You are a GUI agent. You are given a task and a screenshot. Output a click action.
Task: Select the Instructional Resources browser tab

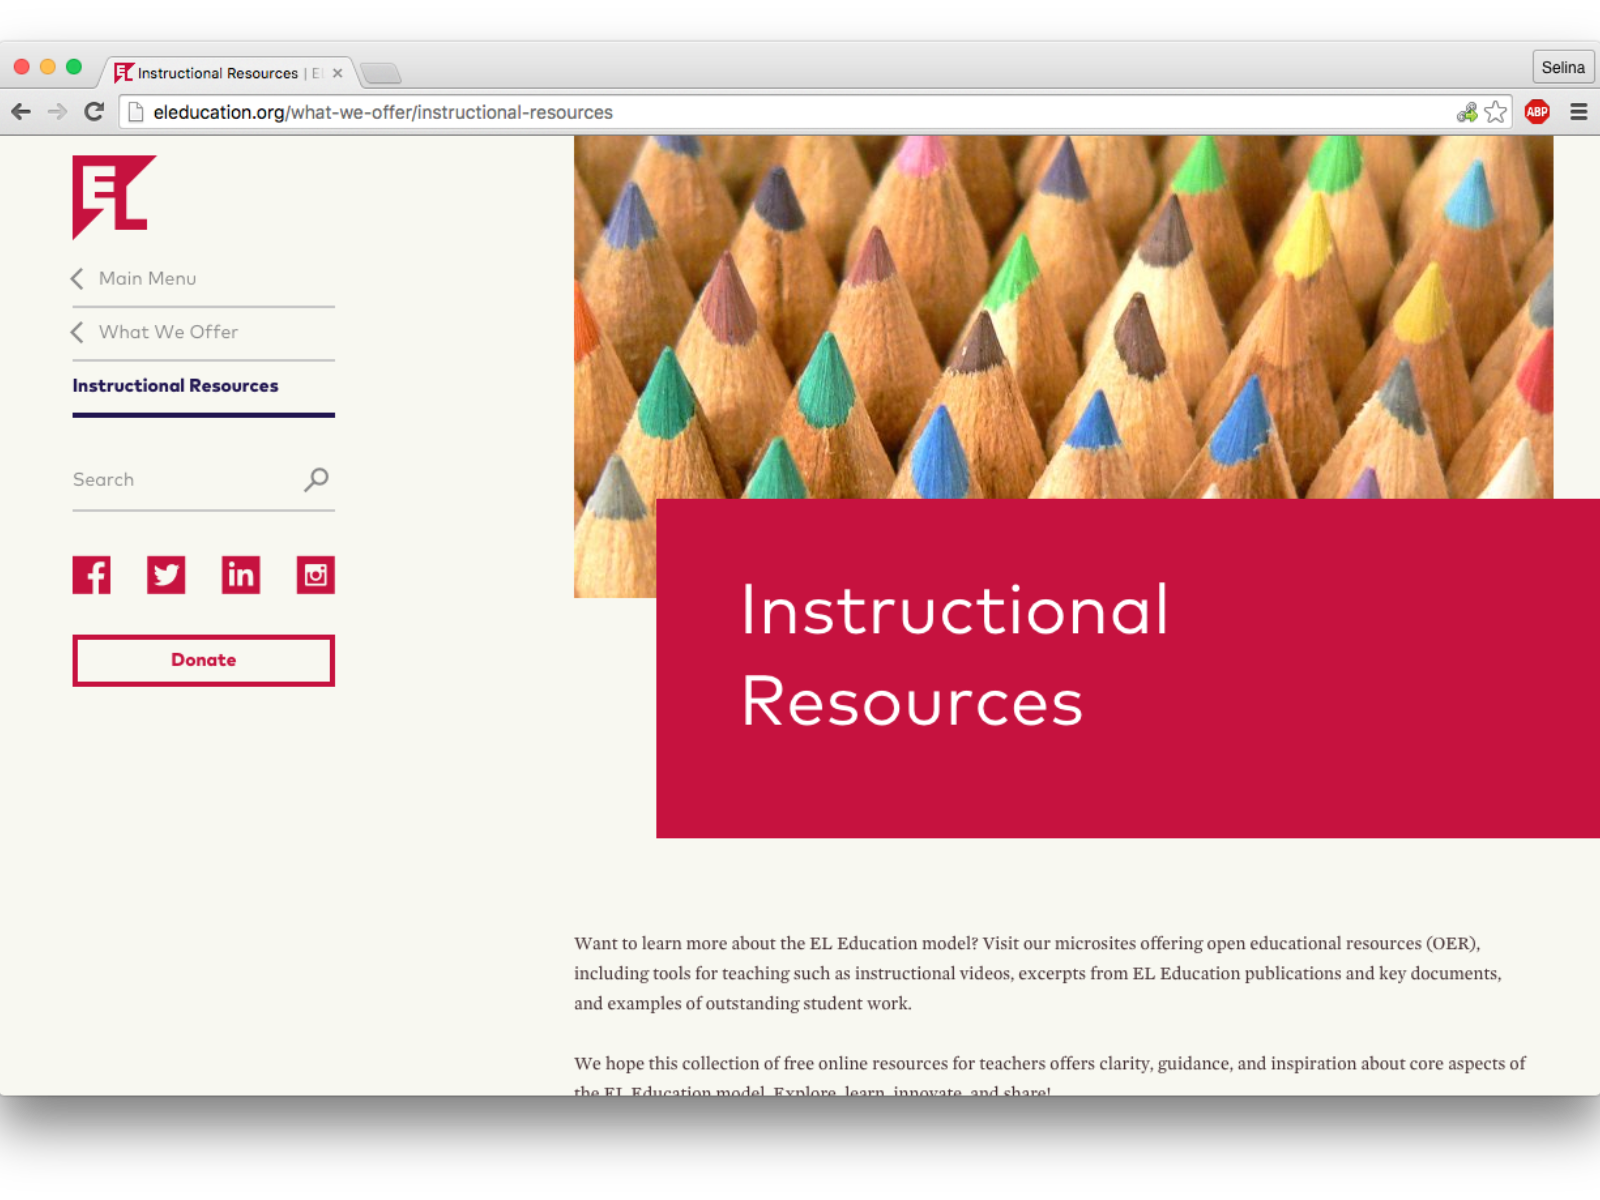coord(218,73)
